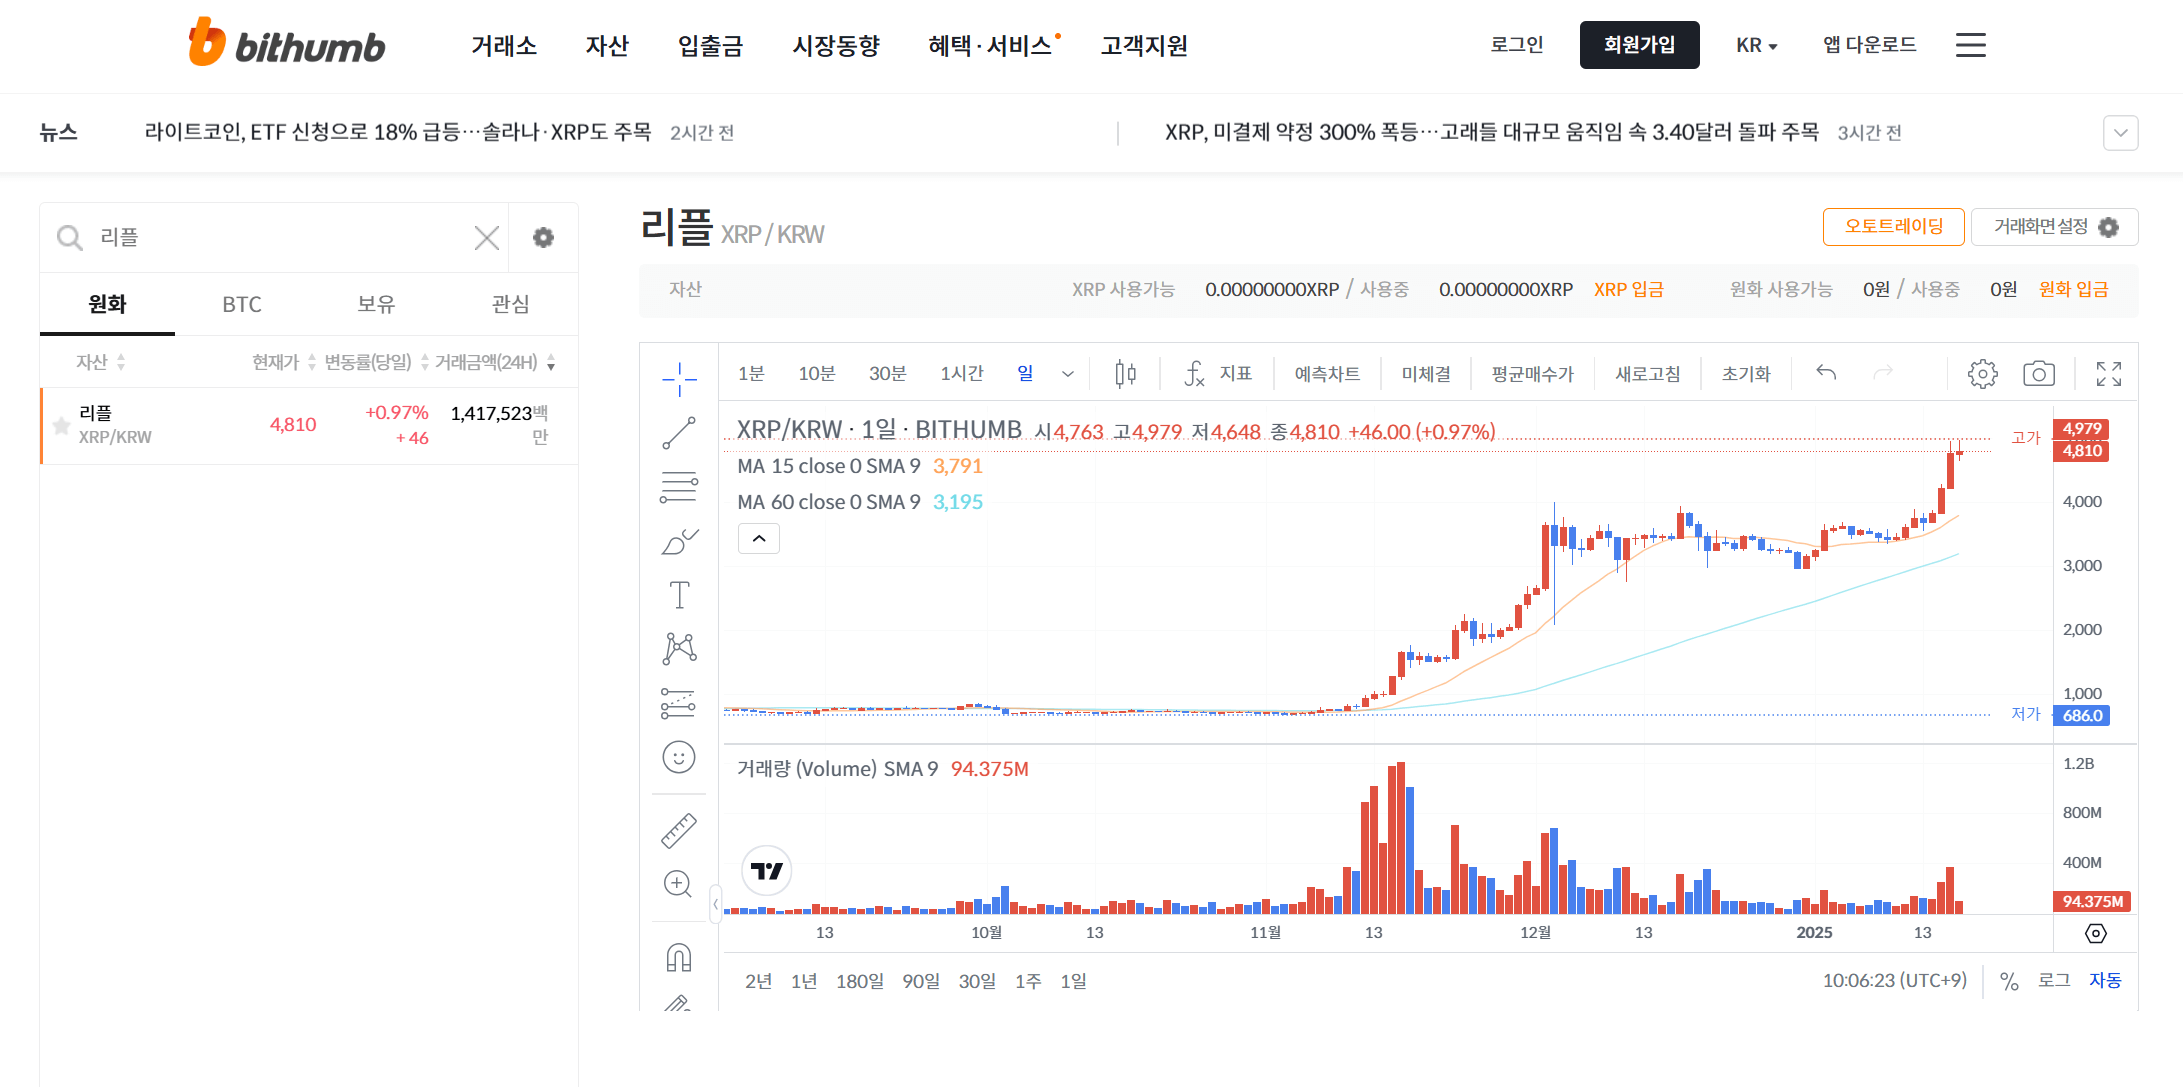This screenshot has width=2183, height=1087.
Task: Select the zoom in tool
Action: (x=679, y=884)
